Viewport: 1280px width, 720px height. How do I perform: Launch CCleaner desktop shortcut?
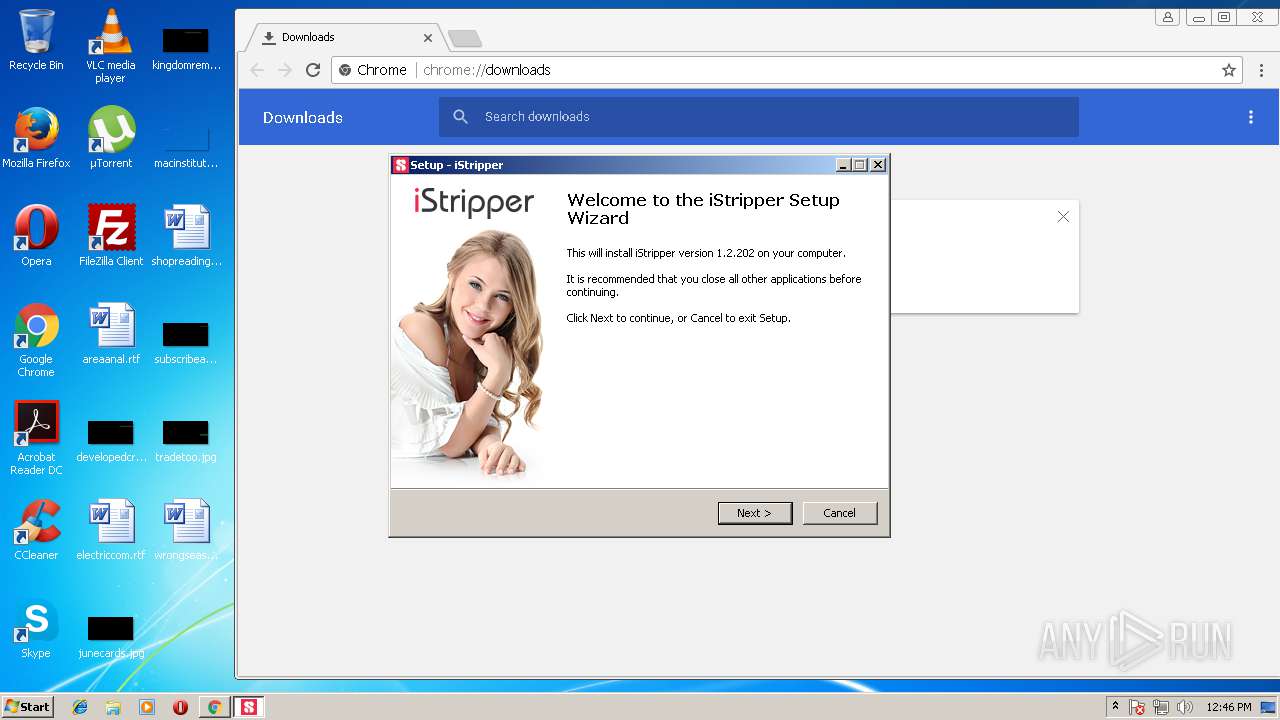pos(36,530)
